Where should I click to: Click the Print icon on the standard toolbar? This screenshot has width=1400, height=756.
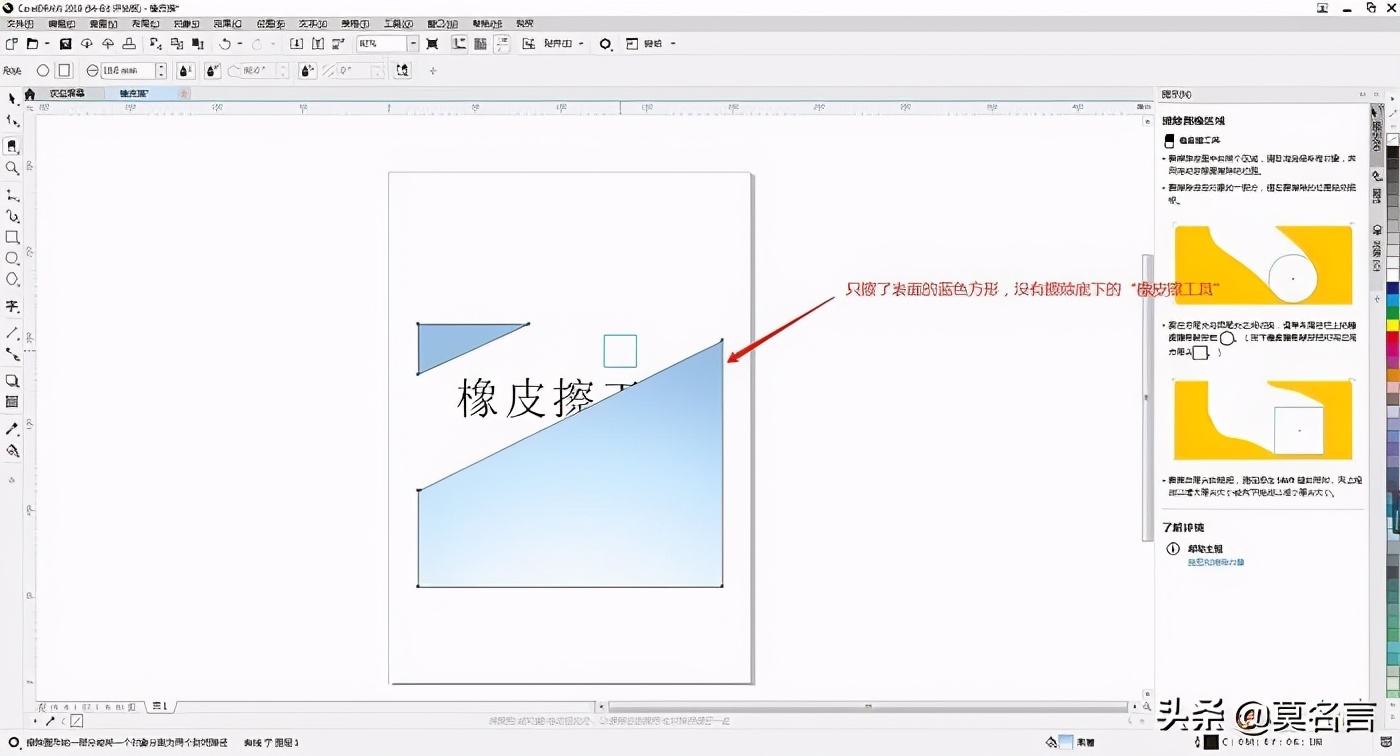pos(127,43)
